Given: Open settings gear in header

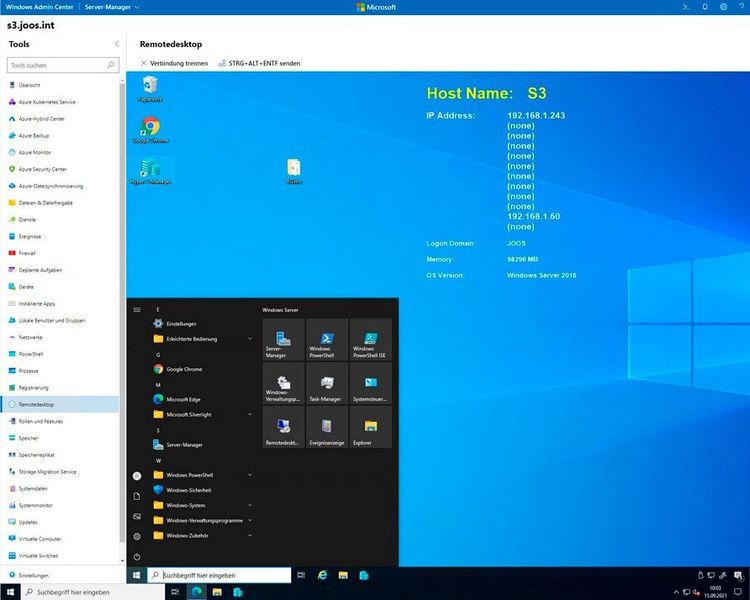Looking at the screenshot, I should click(723, 7).
